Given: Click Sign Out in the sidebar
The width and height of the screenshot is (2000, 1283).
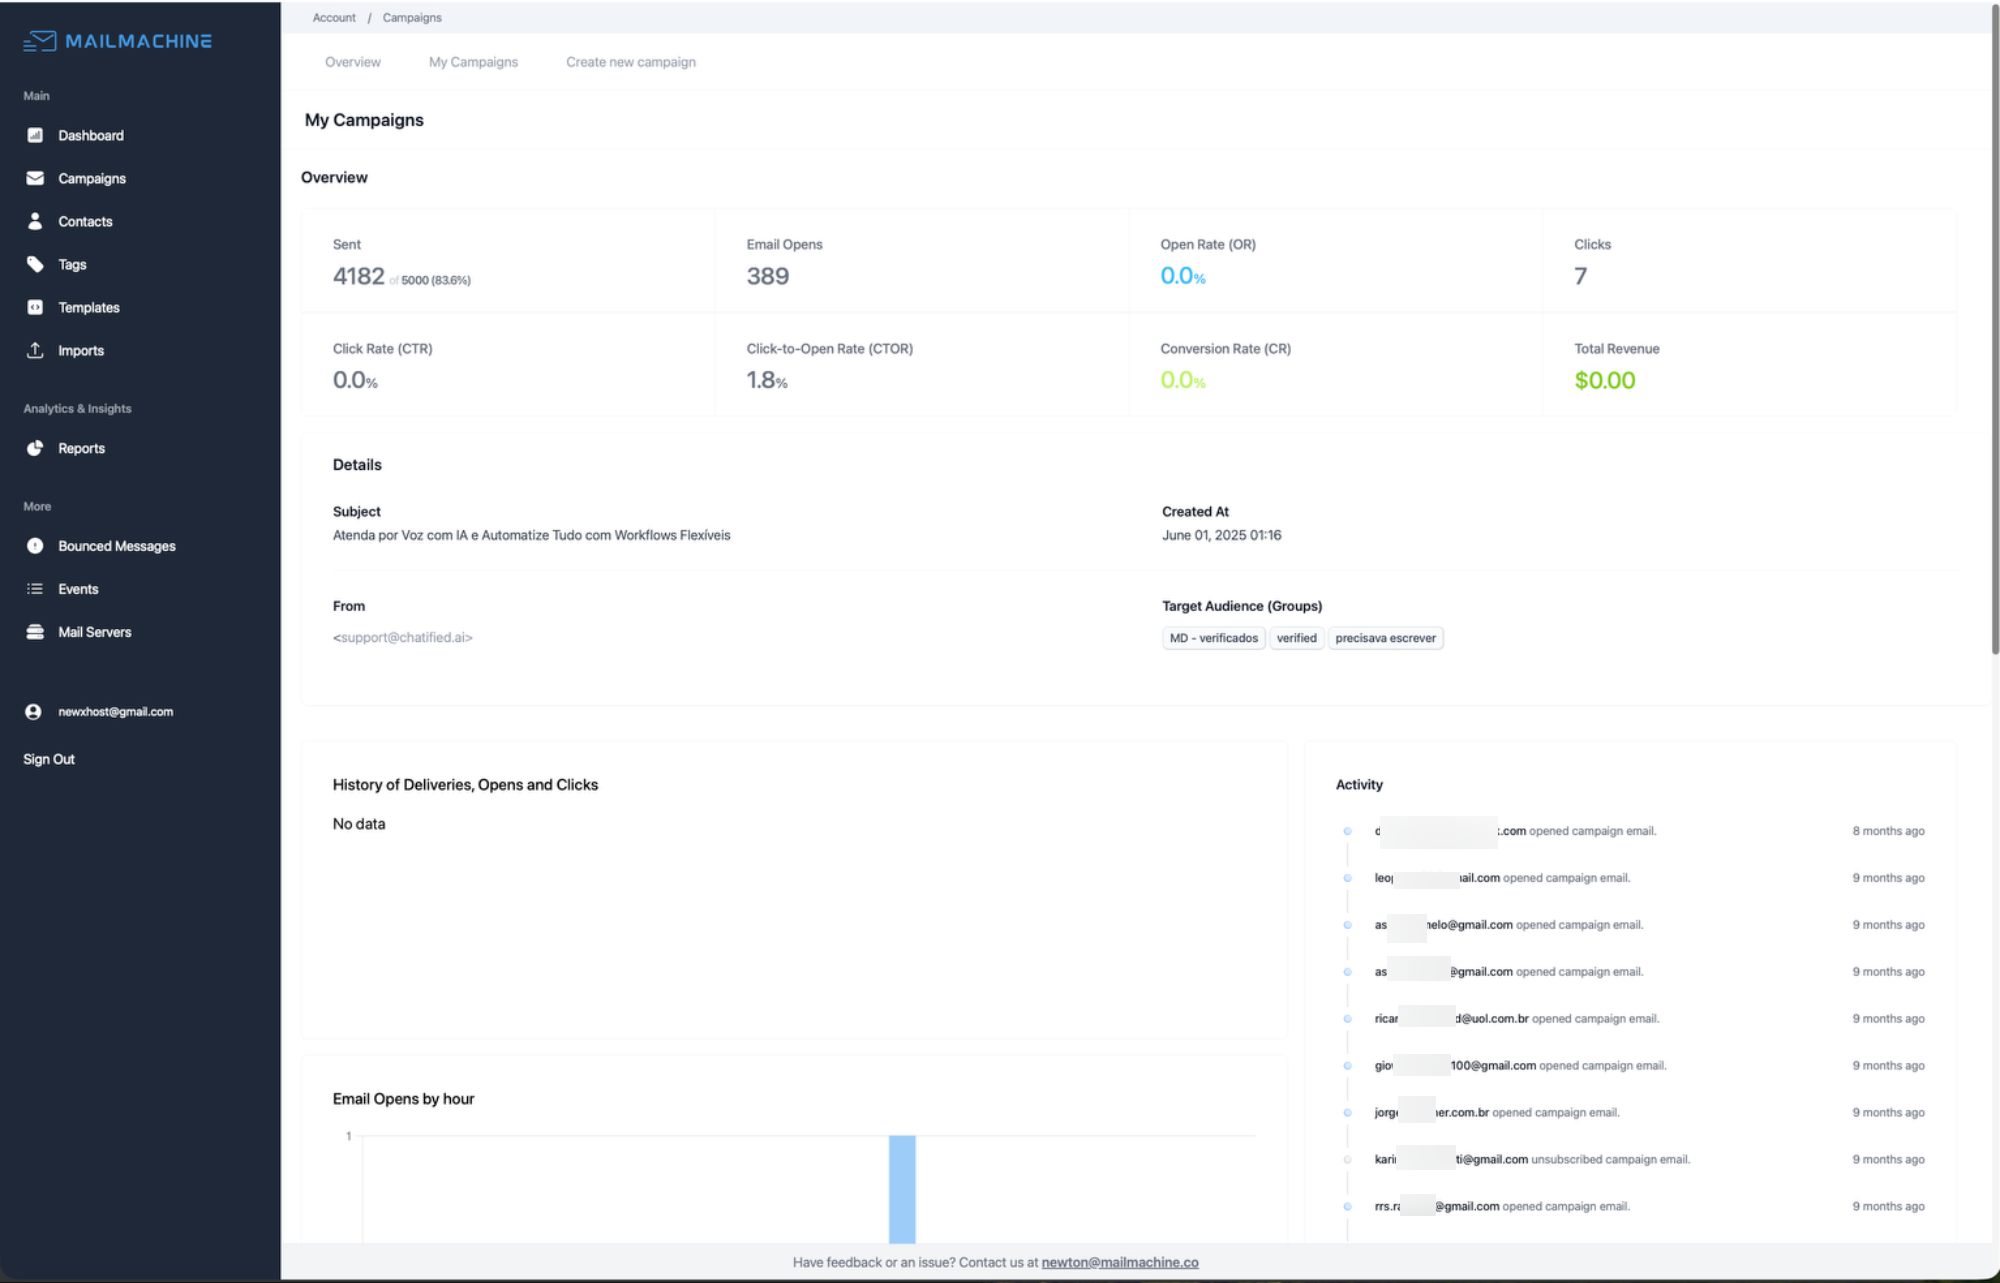Looking at the screenshot, I should click(48, 758).
